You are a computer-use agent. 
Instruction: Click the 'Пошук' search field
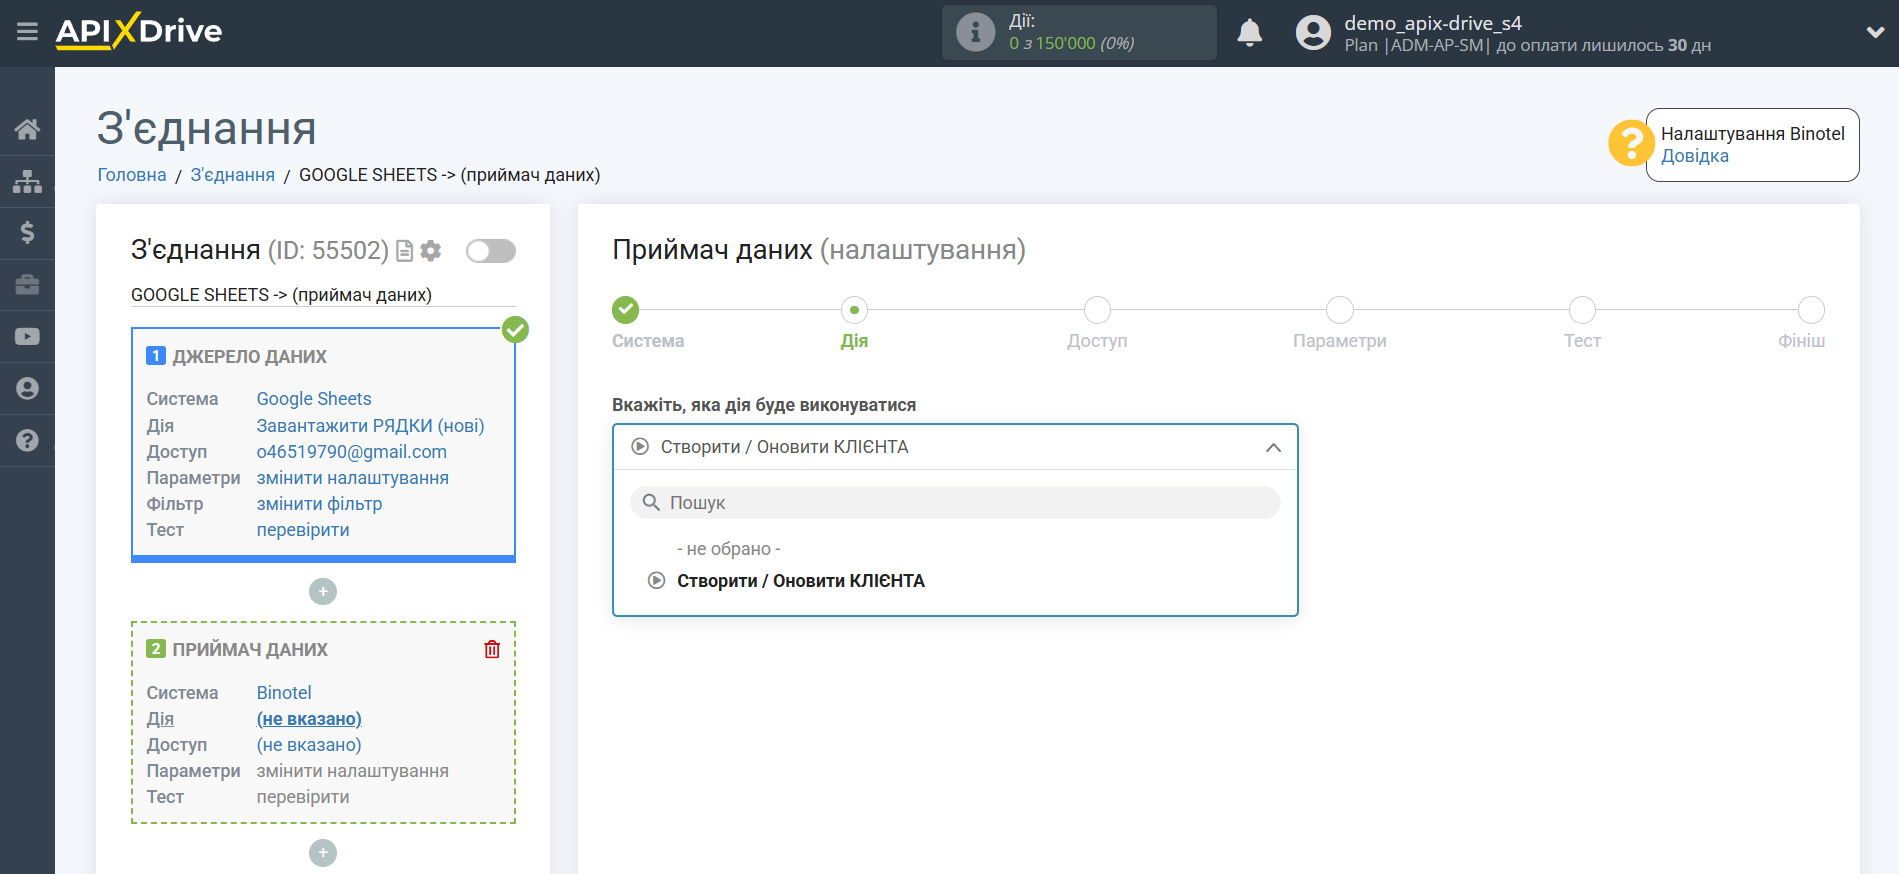tap(955, 503)
